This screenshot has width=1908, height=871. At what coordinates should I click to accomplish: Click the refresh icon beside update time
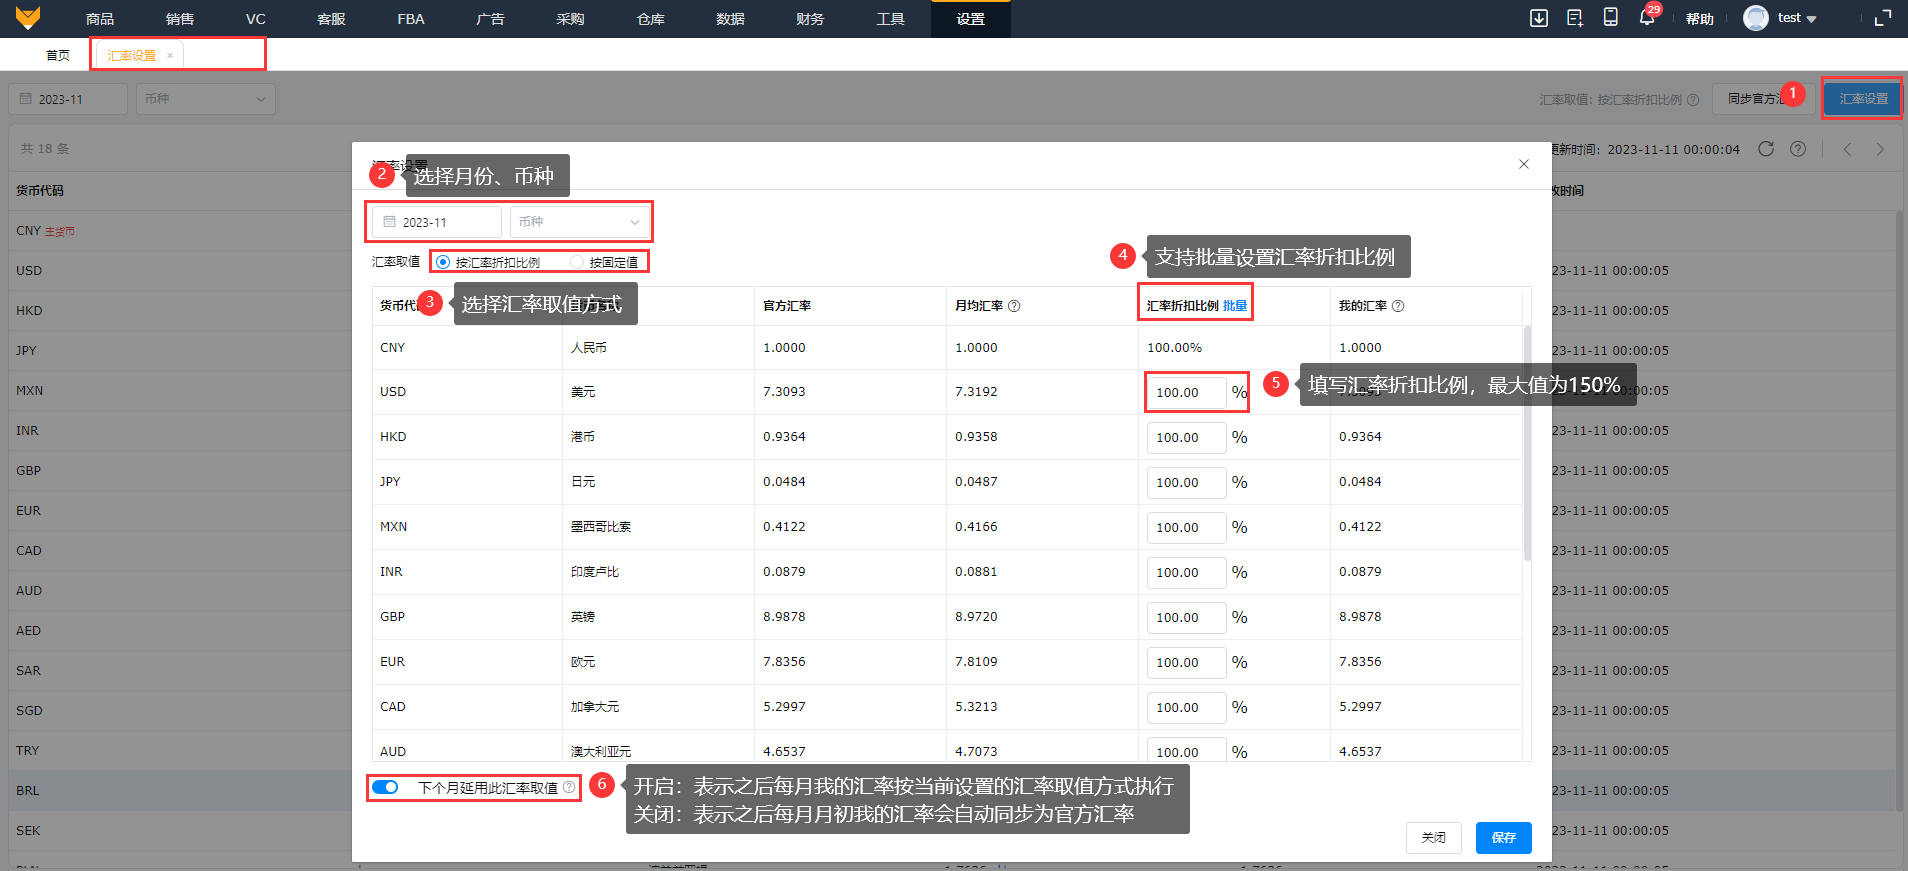point(1766,149)
